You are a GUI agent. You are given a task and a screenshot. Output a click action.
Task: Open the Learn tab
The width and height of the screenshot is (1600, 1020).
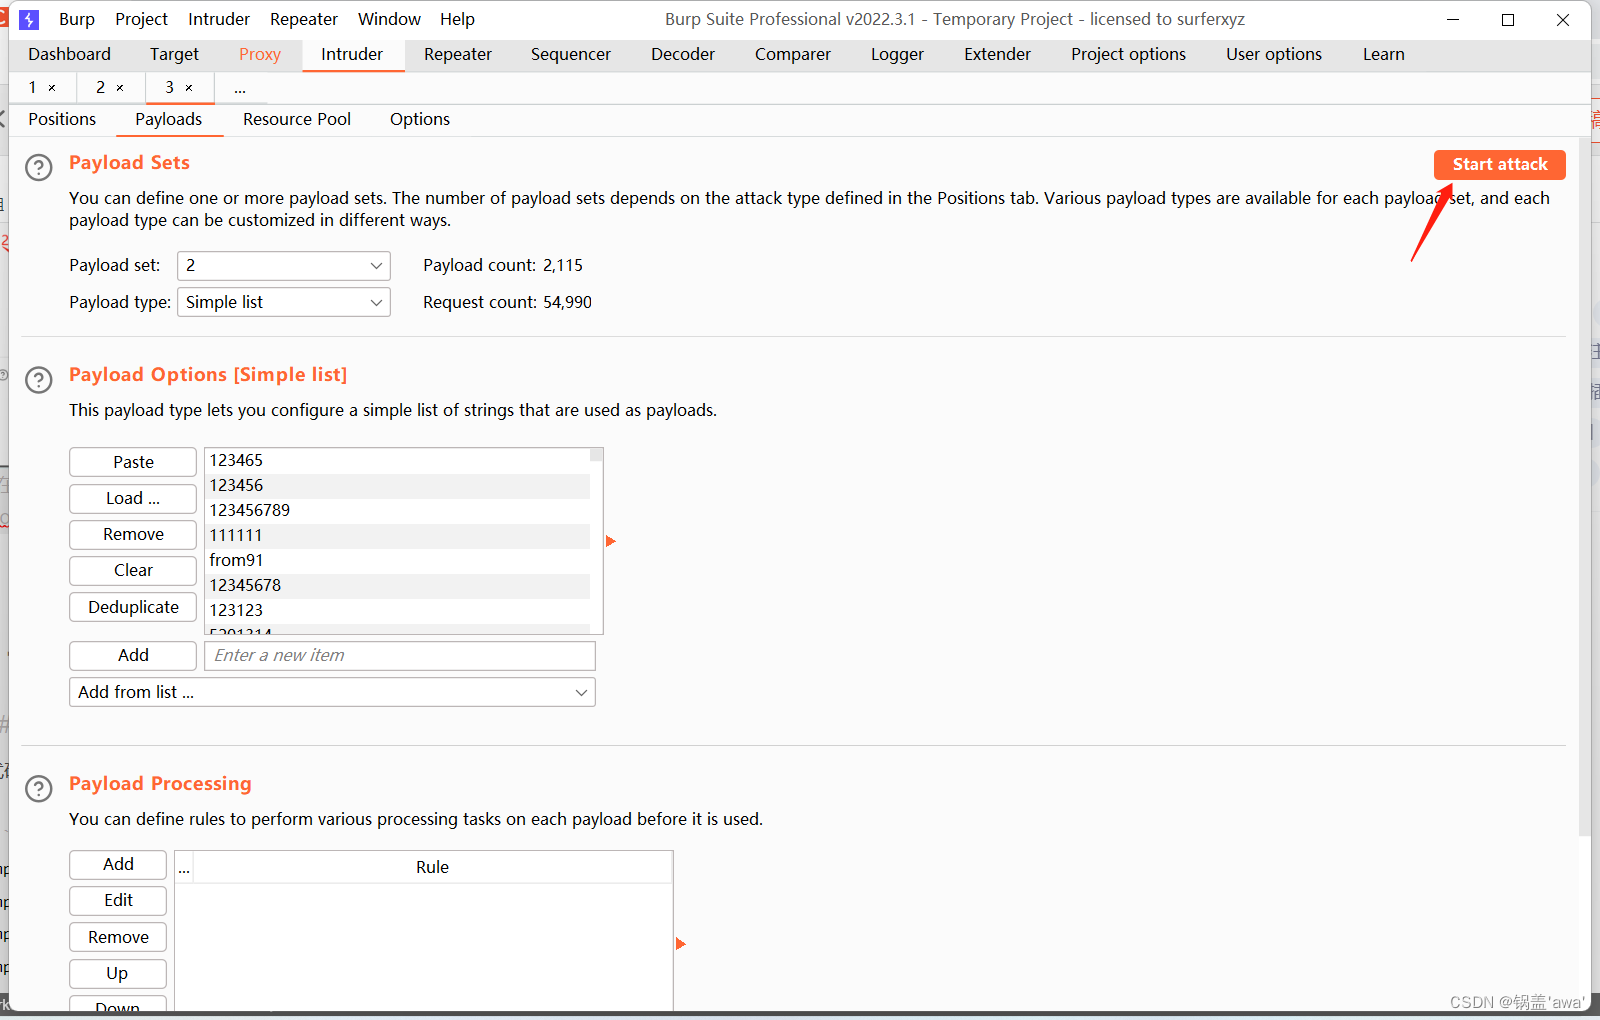pyautogui.click(x=1384, y=54)
